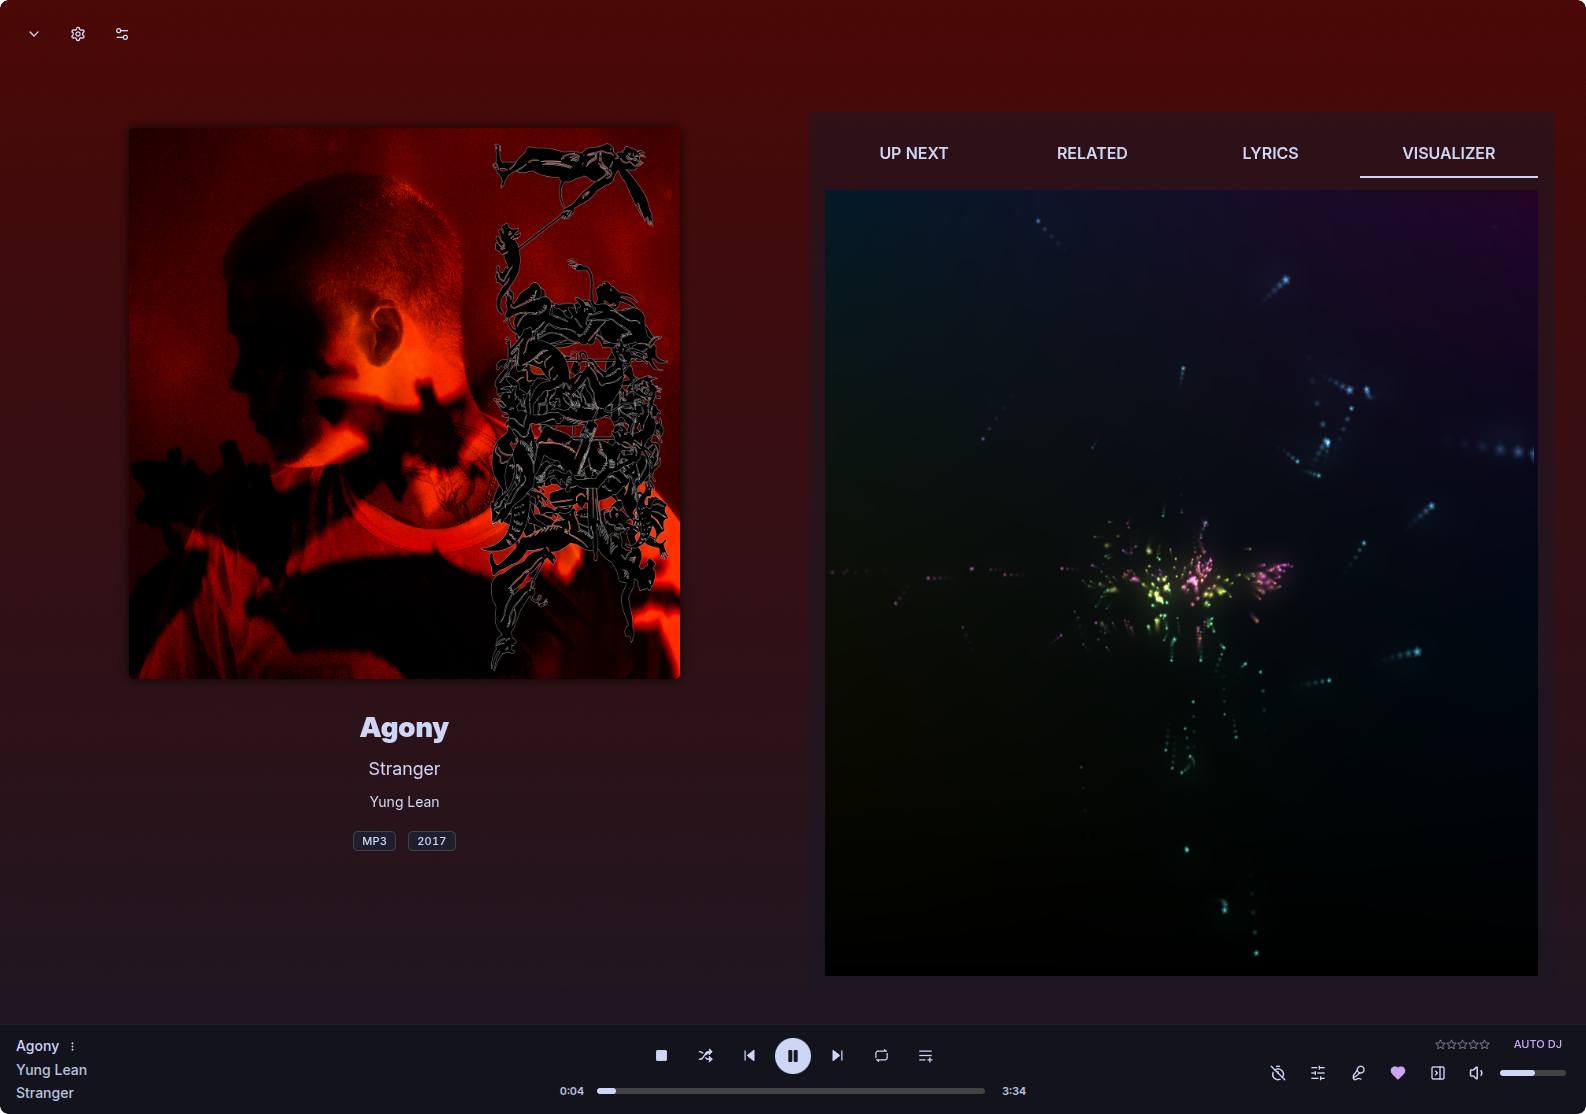This screenshot has height=1114, width=1586.
Task: Open the Yung Lean artist link under the cover
Action: pyautogui.click(x=404, y=802)
